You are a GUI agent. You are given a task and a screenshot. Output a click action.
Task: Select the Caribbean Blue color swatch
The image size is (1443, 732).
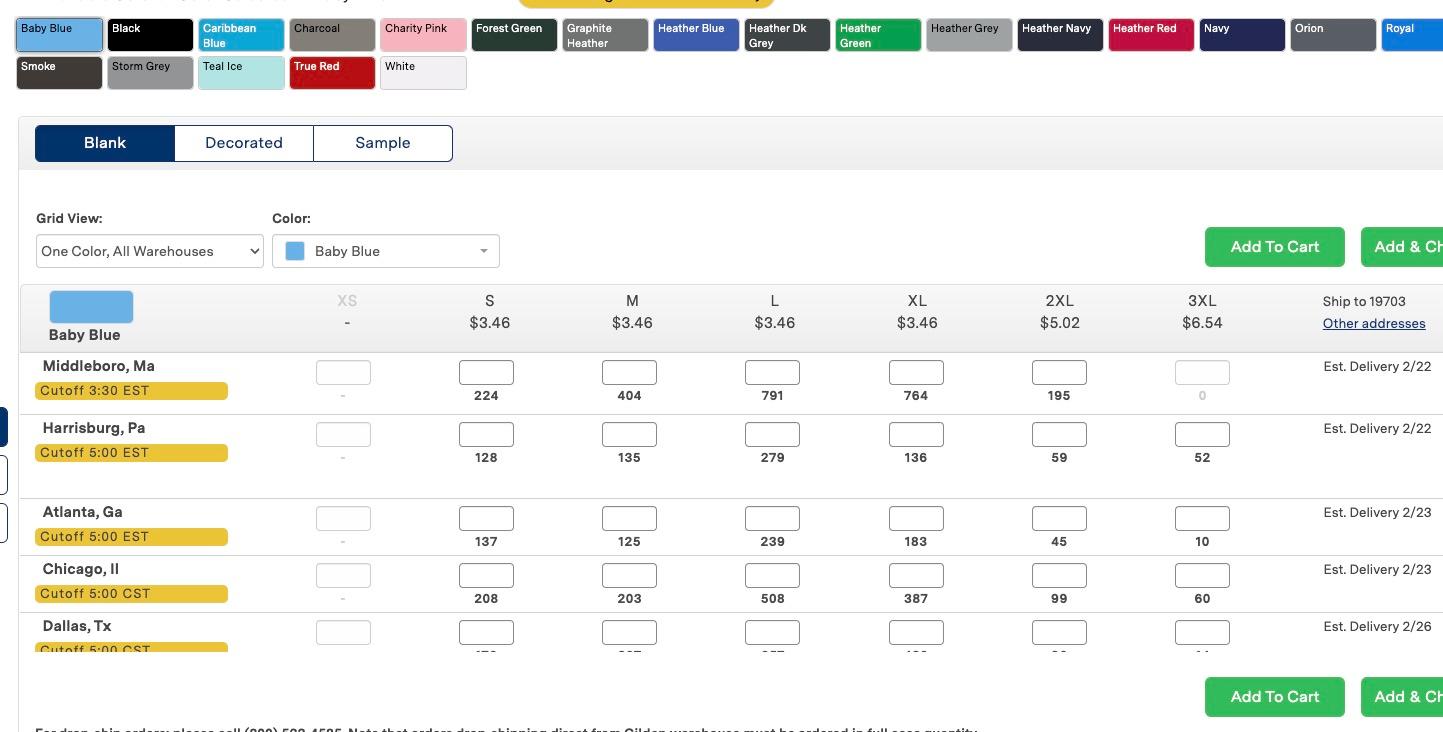click(x=241, y=35)
